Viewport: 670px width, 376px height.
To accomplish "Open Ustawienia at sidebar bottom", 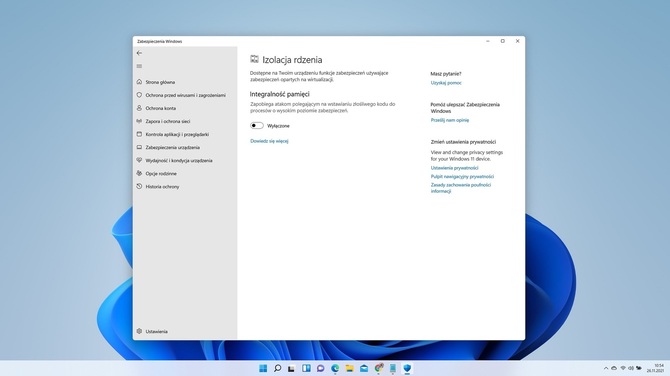I will click(156, 332).
